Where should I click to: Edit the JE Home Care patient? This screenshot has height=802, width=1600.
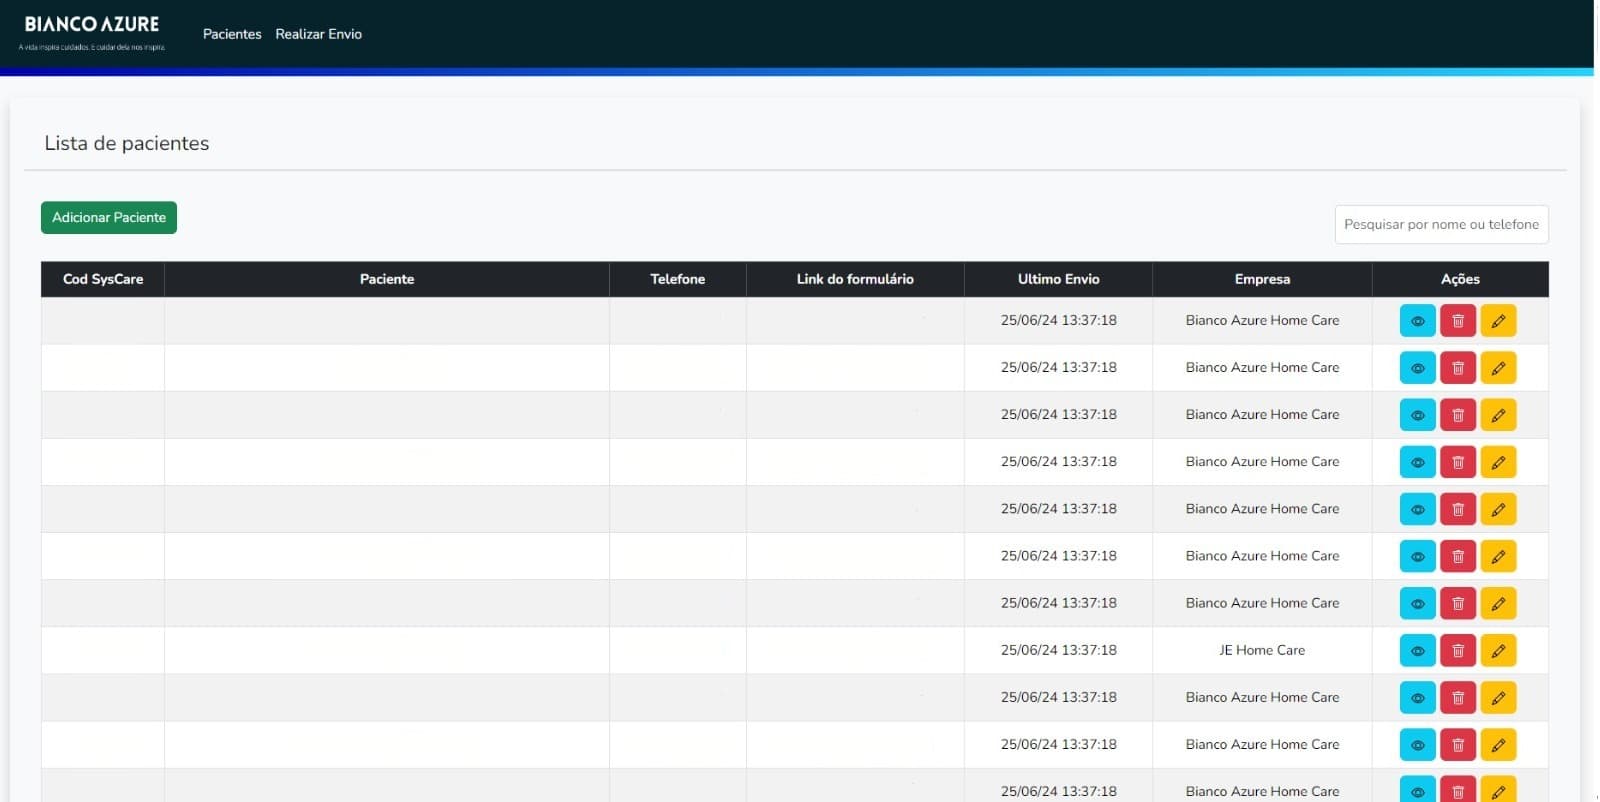[x=1498, y=650]
